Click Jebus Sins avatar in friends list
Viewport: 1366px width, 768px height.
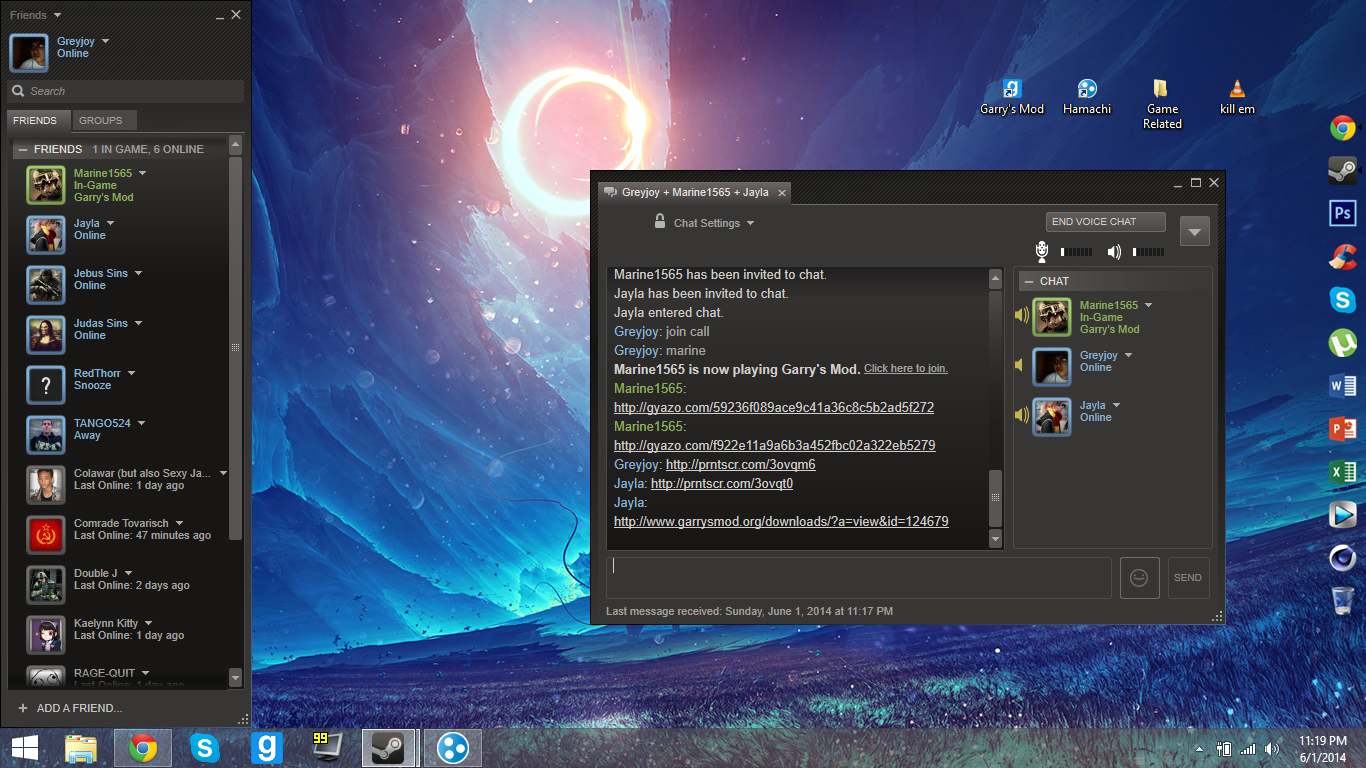pos(46,285)
